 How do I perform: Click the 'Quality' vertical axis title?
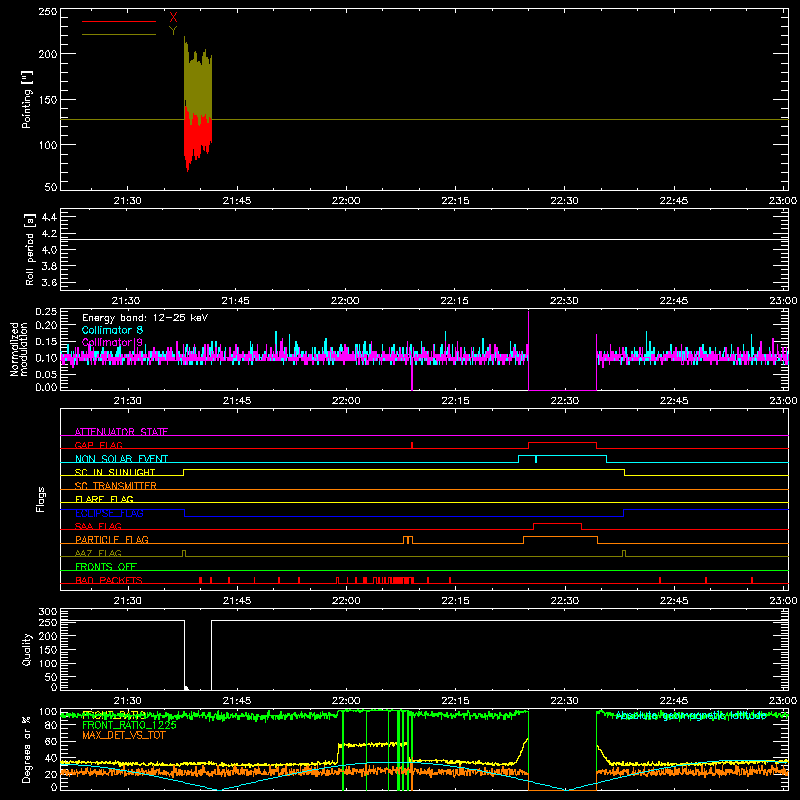click(27, 649)
